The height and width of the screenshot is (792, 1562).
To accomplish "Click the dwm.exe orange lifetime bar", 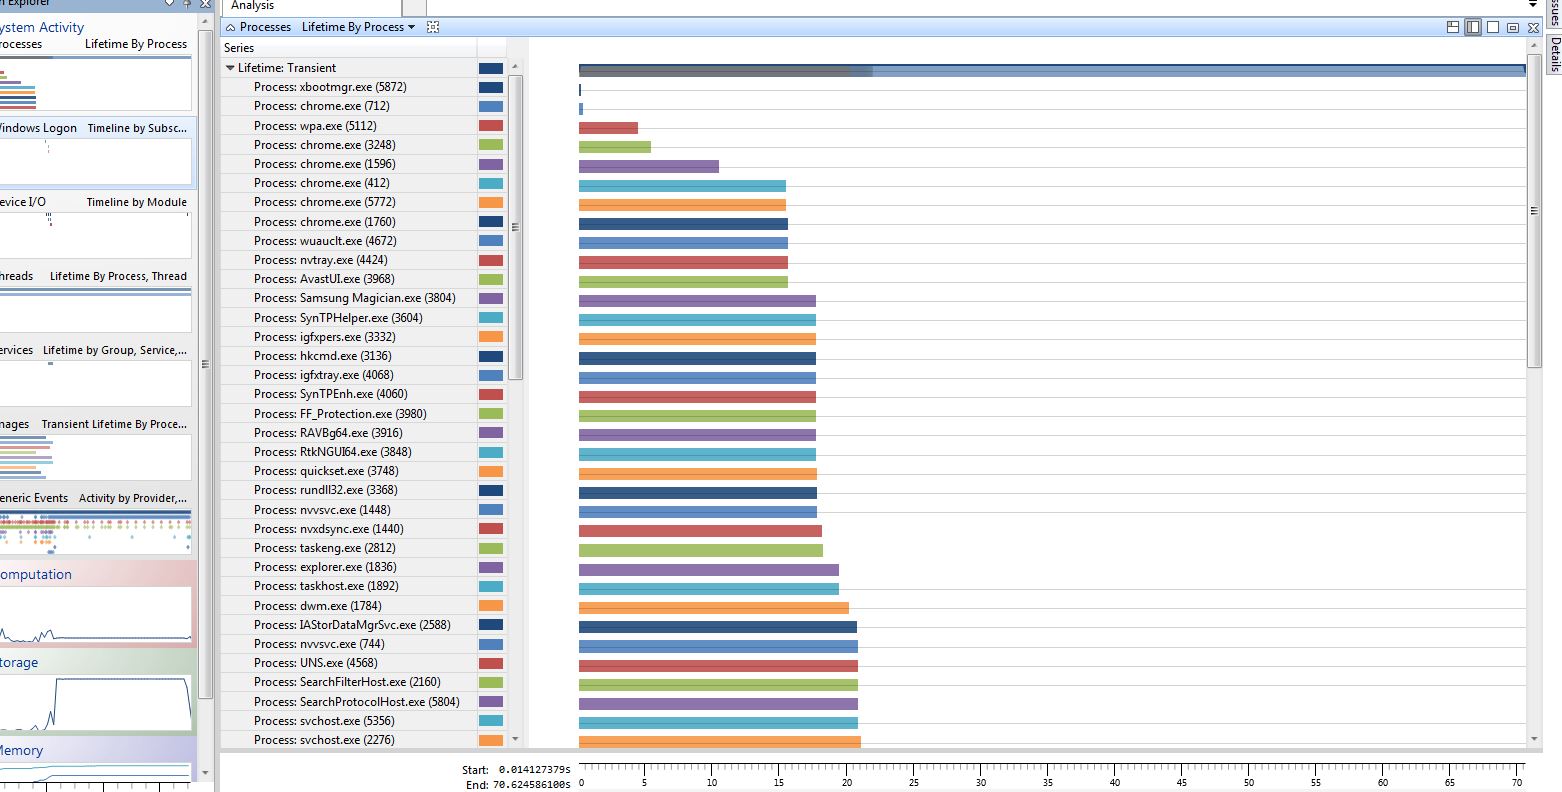I will [x=713, y=608].
